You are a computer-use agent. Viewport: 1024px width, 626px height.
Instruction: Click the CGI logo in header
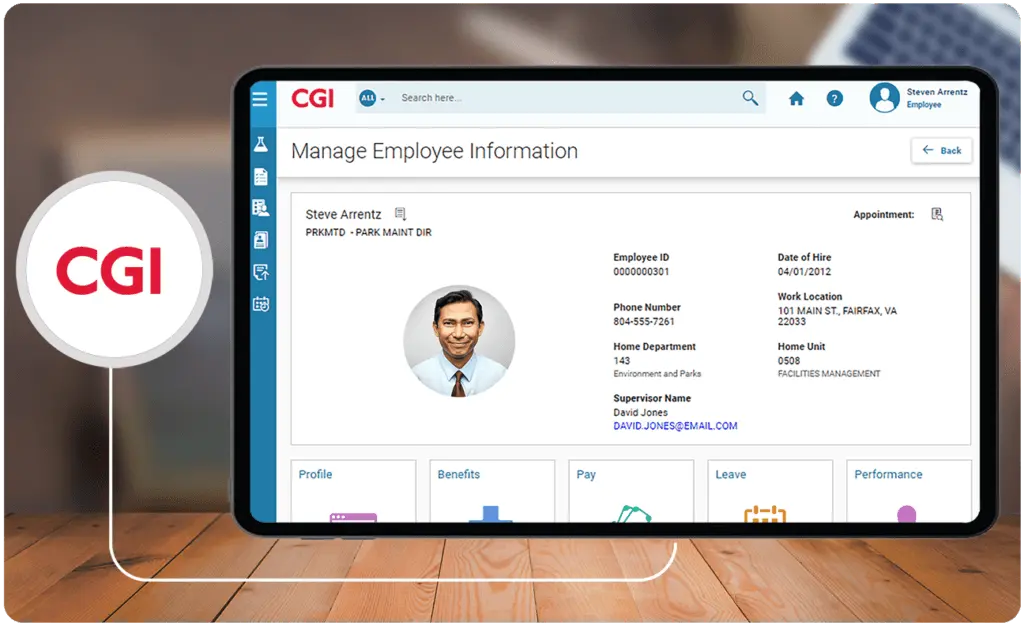click(x=313, y=99)
